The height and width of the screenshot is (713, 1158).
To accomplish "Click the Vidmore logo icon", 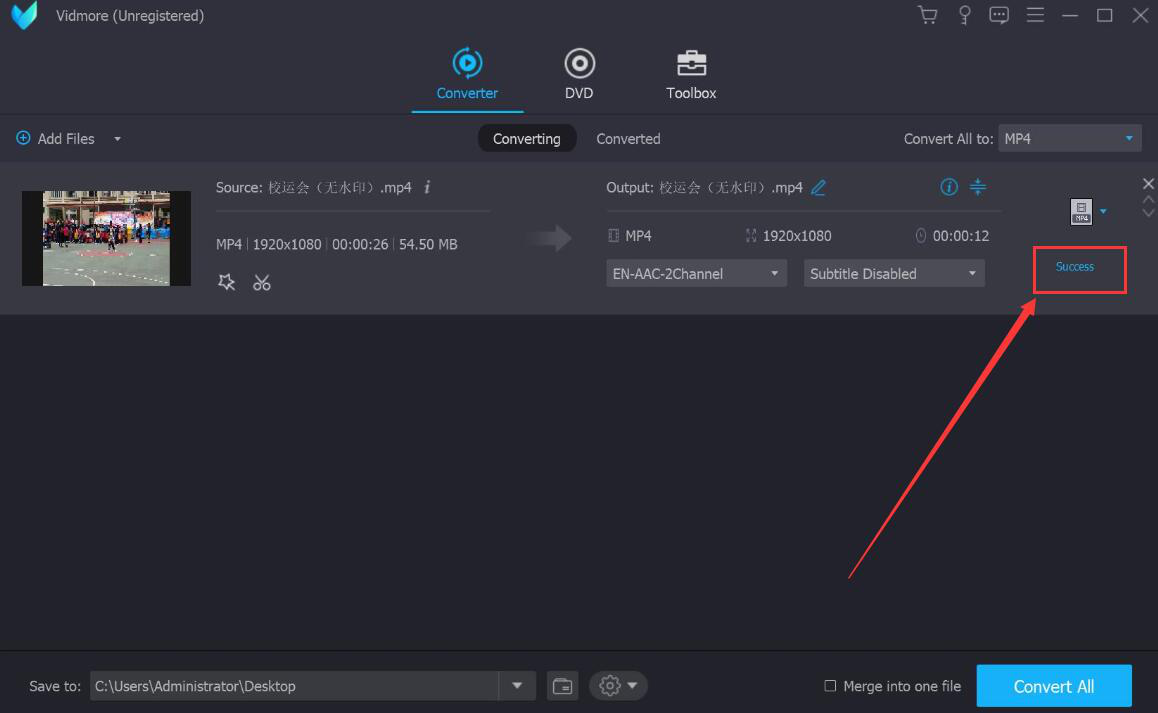I will pos(24,16).
